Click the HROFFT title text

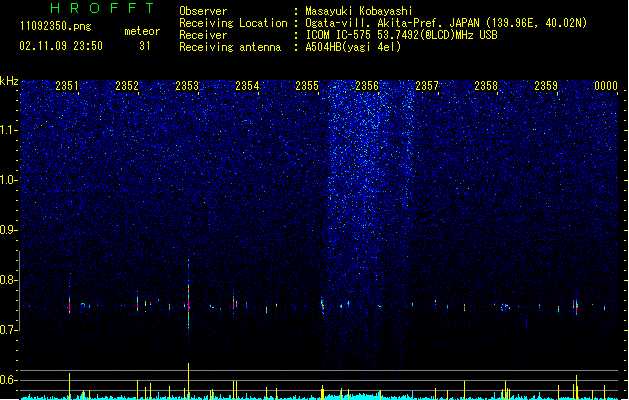click(x=102, y=8)
